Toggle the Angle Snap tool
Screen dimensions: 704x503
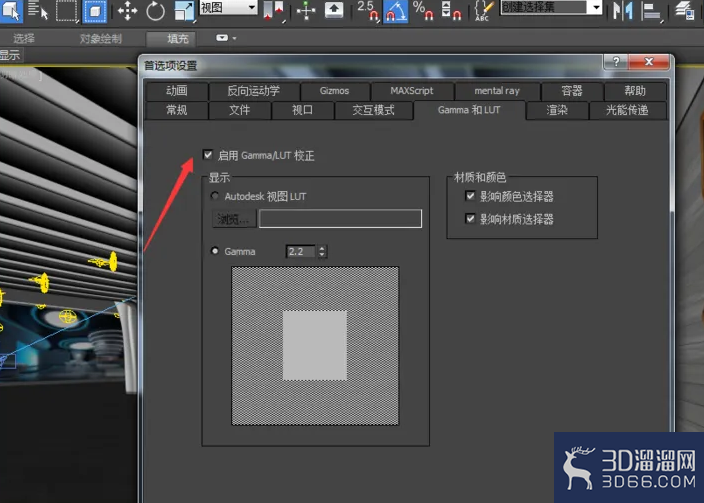tap(396, 11)
